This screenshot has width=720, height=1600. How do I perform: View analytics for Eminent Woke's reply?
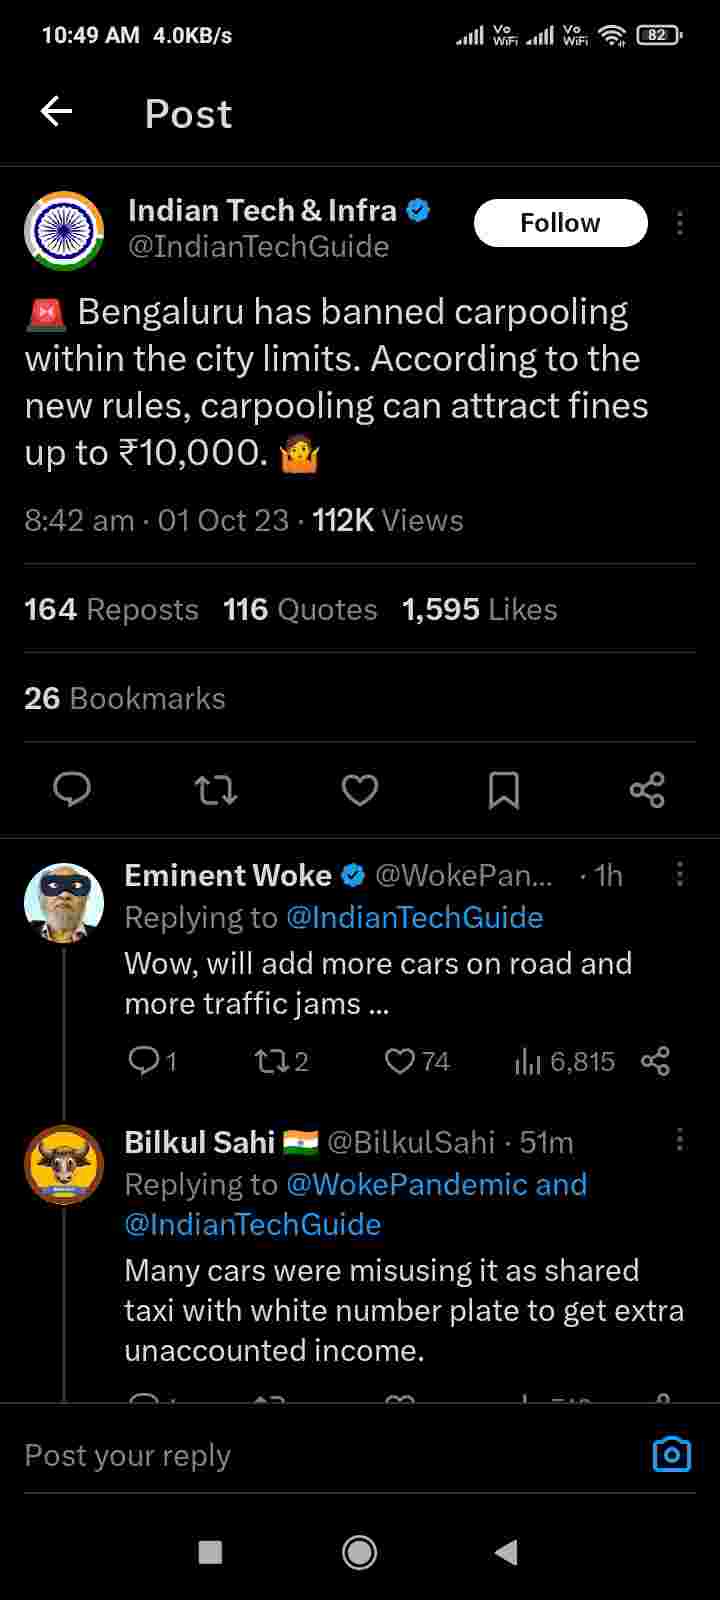tap(527, 1062)
